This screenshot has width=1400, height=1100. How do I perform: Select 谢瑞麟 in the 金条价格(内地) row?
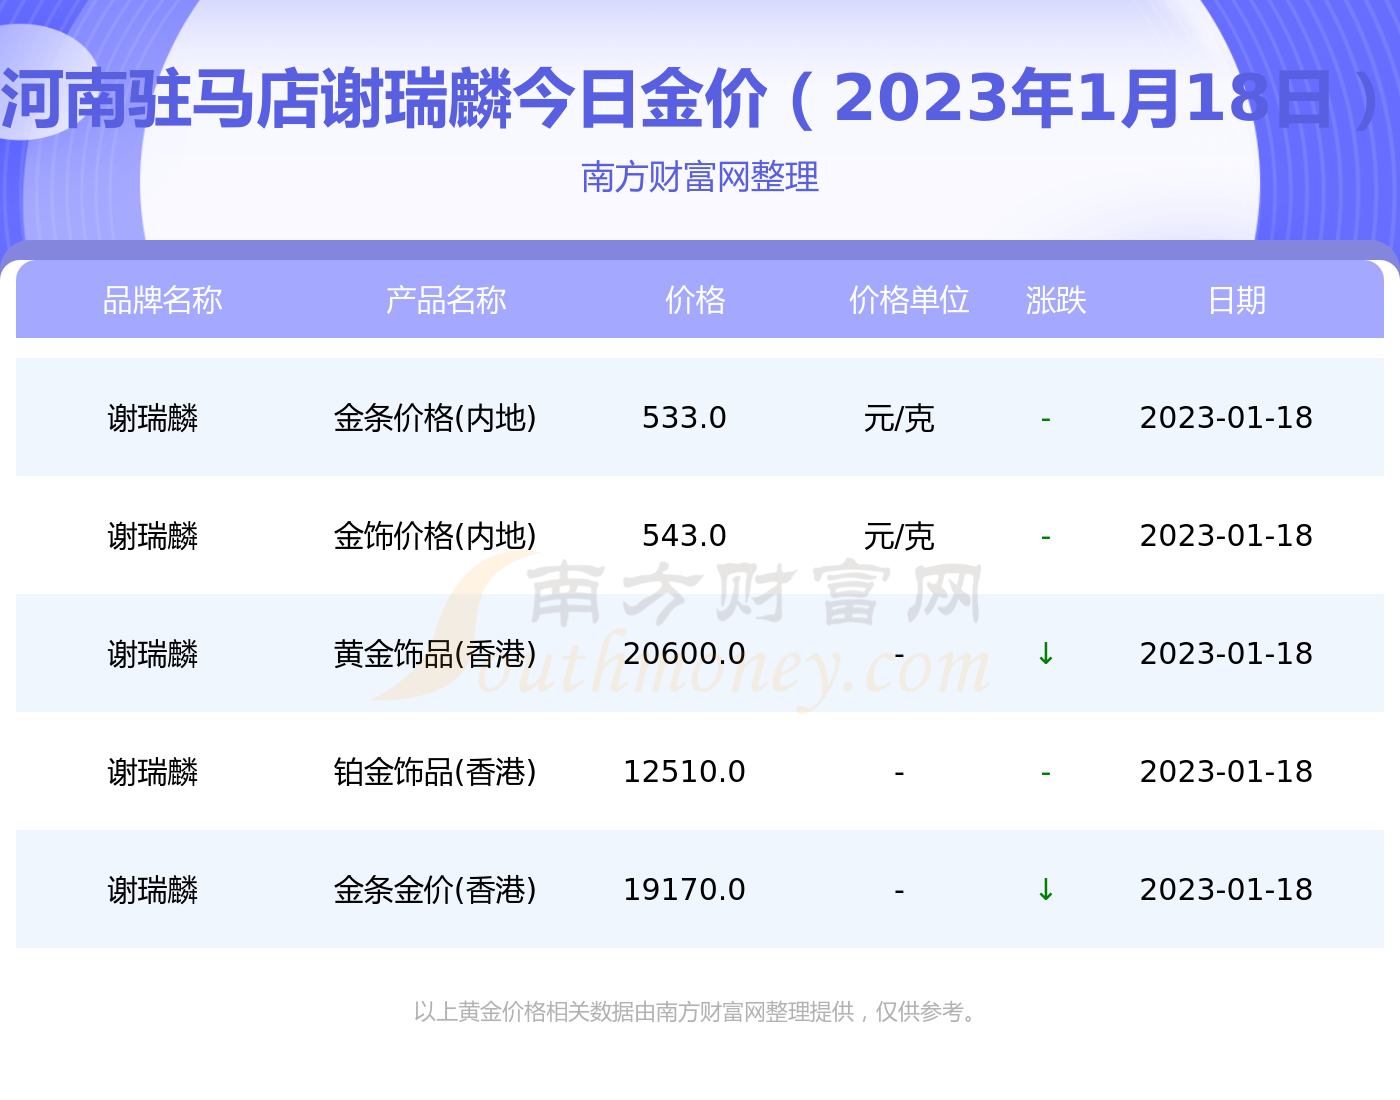point(153,418)
